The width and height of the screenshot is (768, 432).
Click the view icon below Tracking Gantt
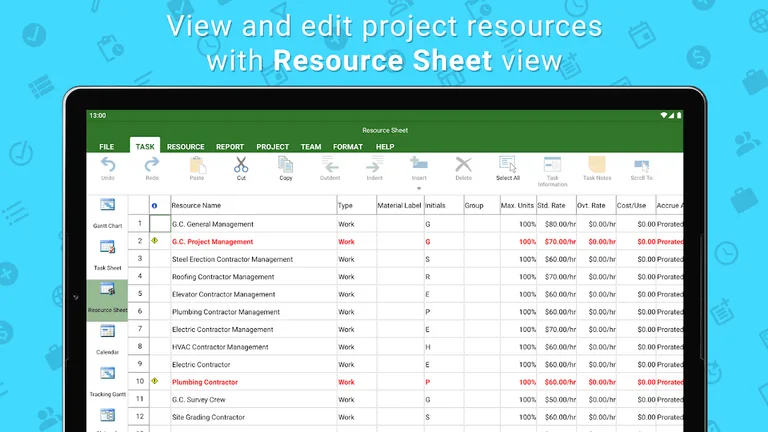tap(107, 415)
